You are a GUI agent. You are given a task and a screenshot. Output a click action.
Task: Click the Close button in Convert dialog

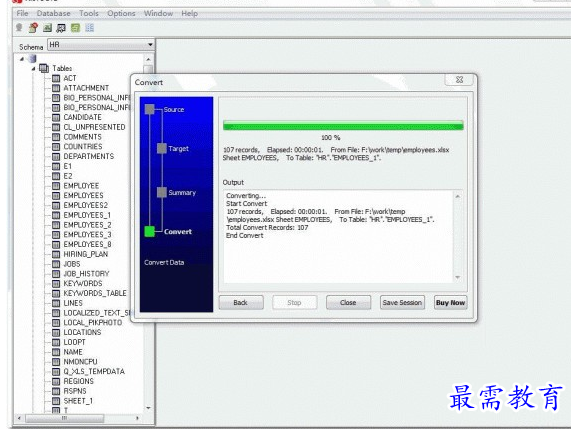coord(348,303)
